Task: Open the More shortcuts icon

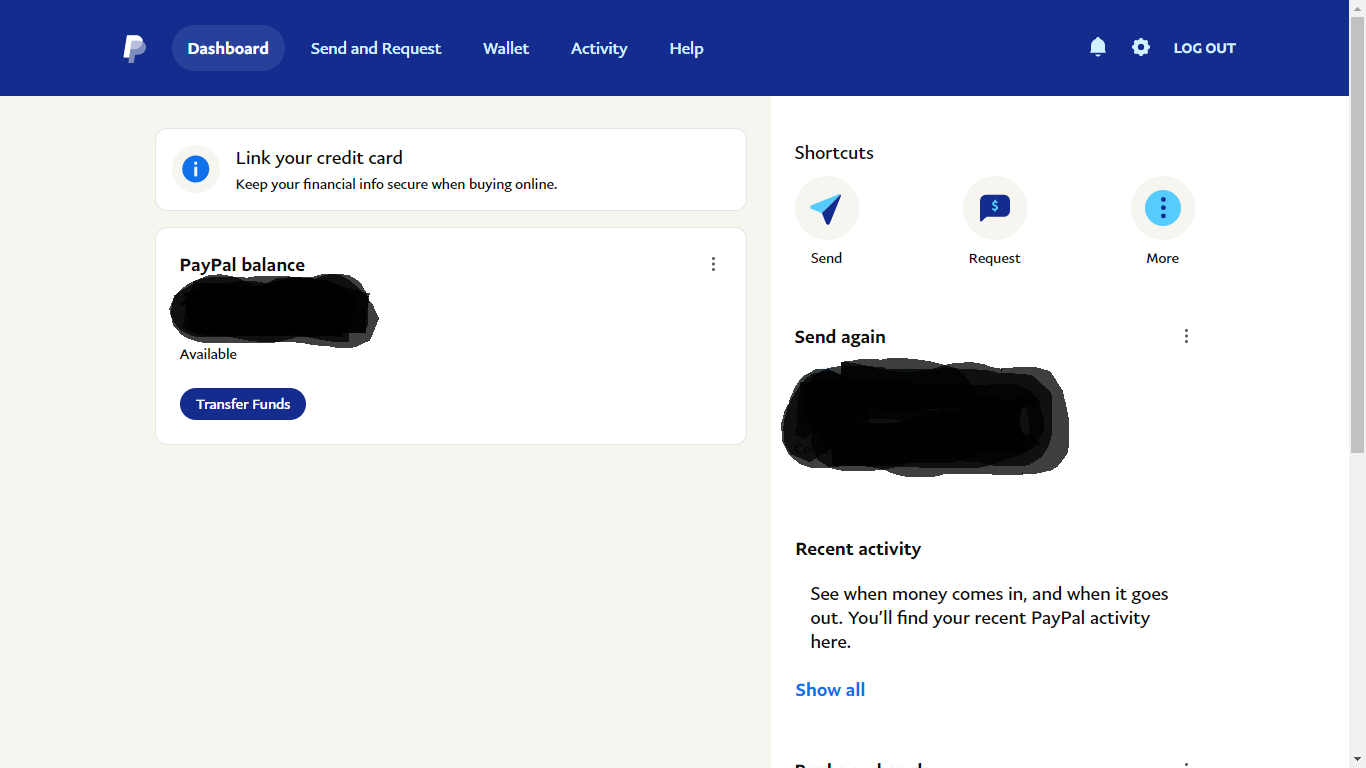Action: click(1162, 208)
